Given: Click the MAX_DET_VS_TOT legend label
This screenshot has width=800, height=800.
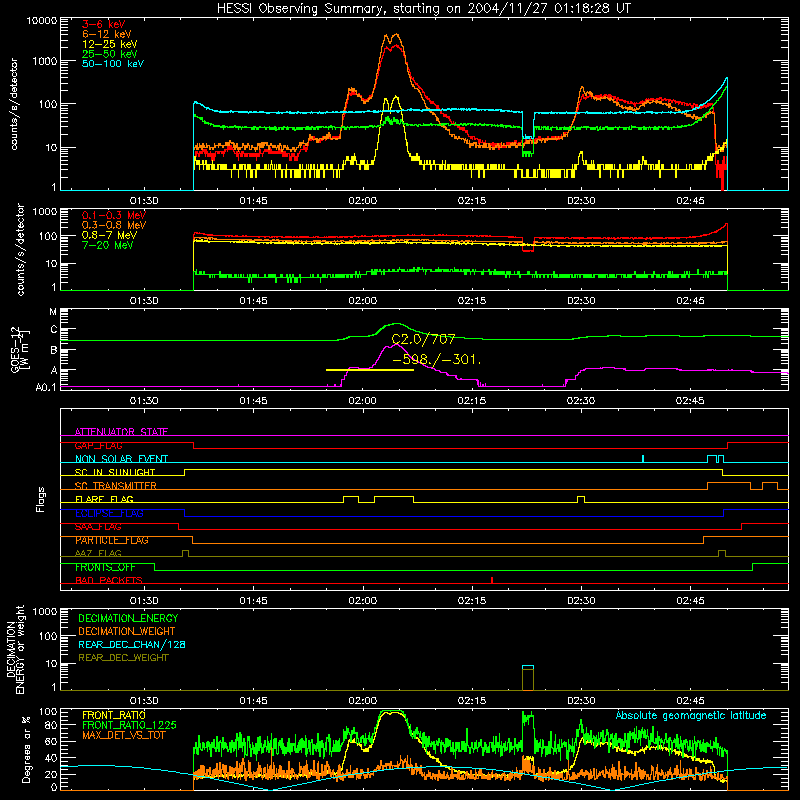Looking at the screenshot, I should pos(121,735).
